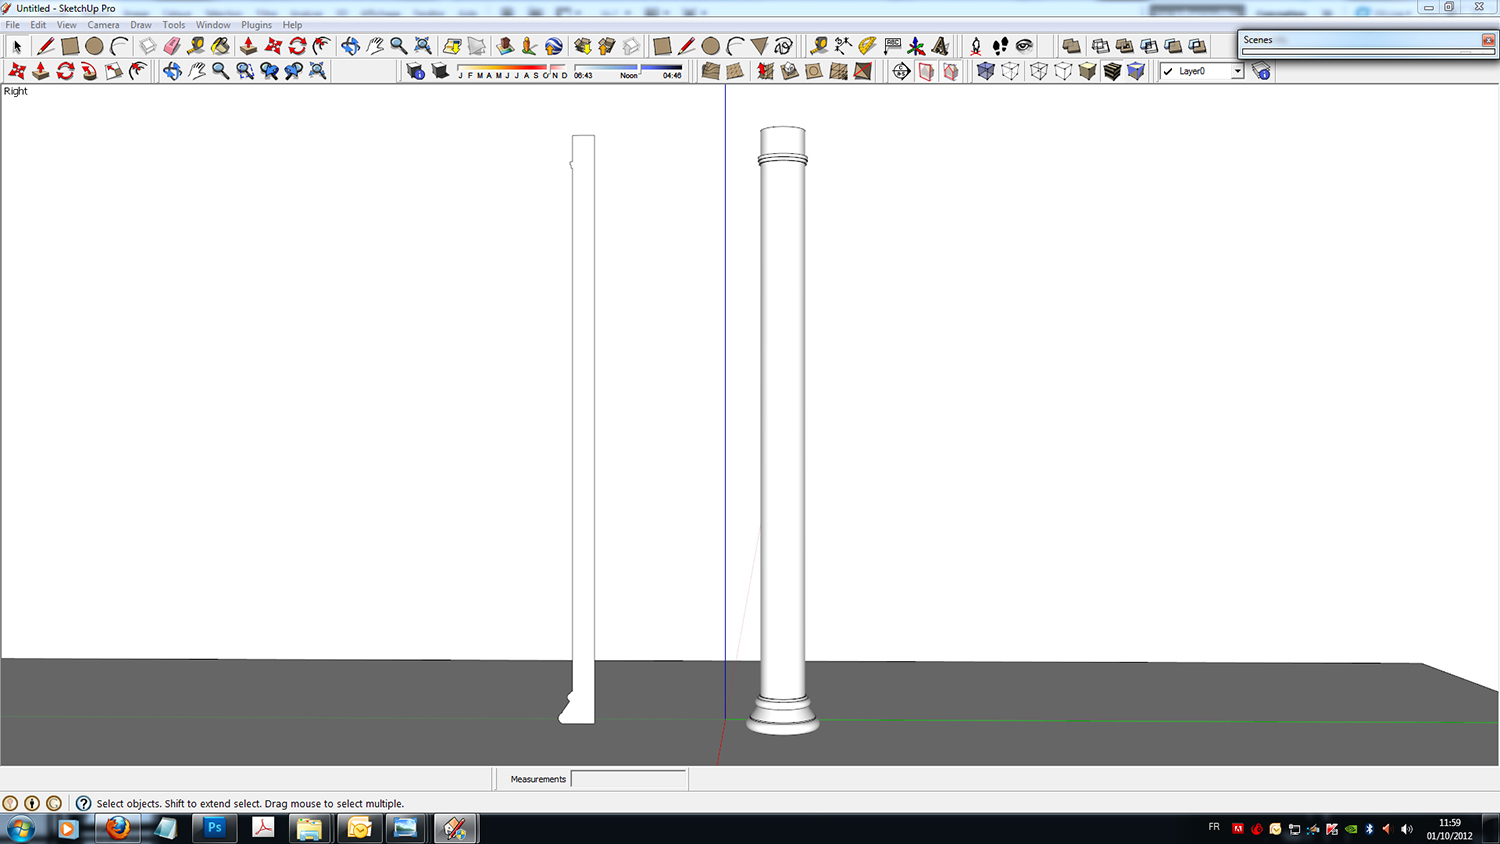Screen dimensions: 1500x844
Task: Select the Eraser tool
Action: point(172,46)
